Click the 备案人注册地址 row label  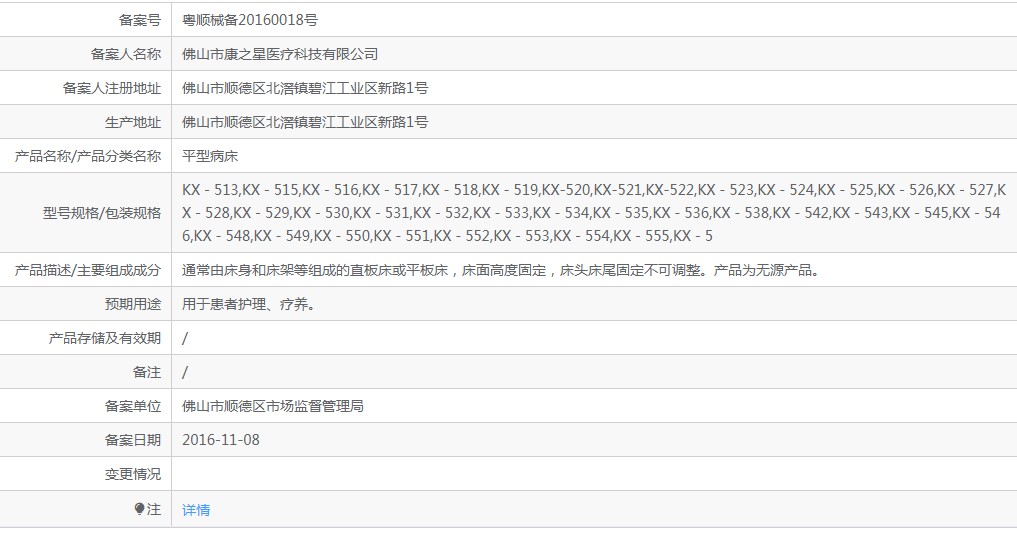point(112,88)
